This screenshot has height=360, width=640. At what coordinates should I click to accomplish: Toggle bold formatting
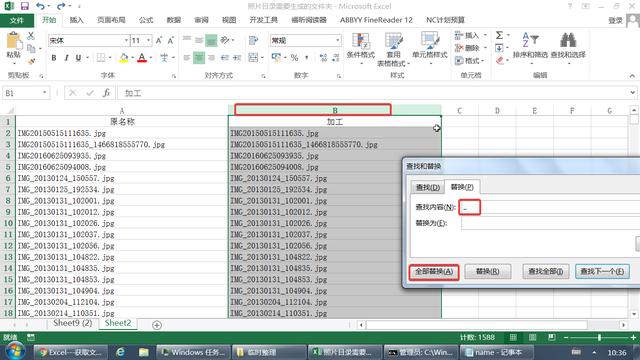(x=53, y=58)
